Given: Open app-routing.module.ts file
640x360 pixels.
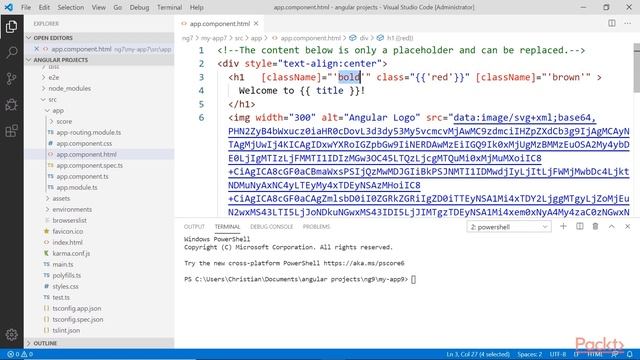Looking at the screenshot, I should [89, 132].
